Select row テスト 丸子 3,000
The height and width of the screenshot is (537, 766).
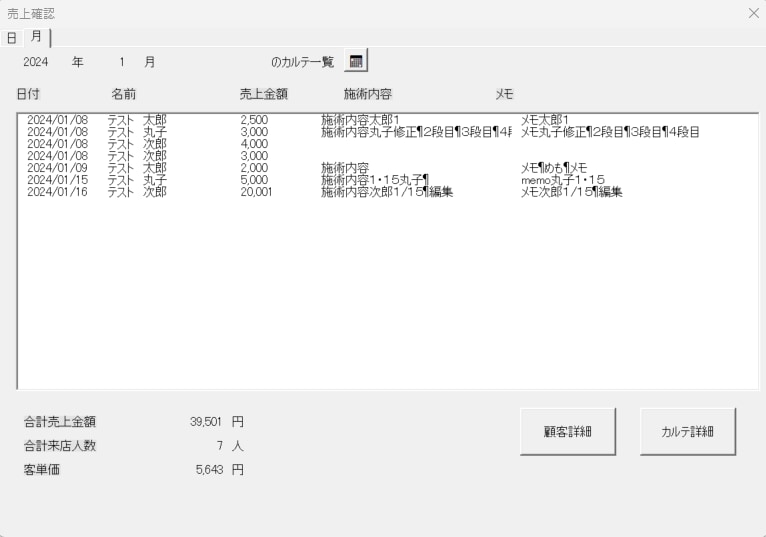387,132
